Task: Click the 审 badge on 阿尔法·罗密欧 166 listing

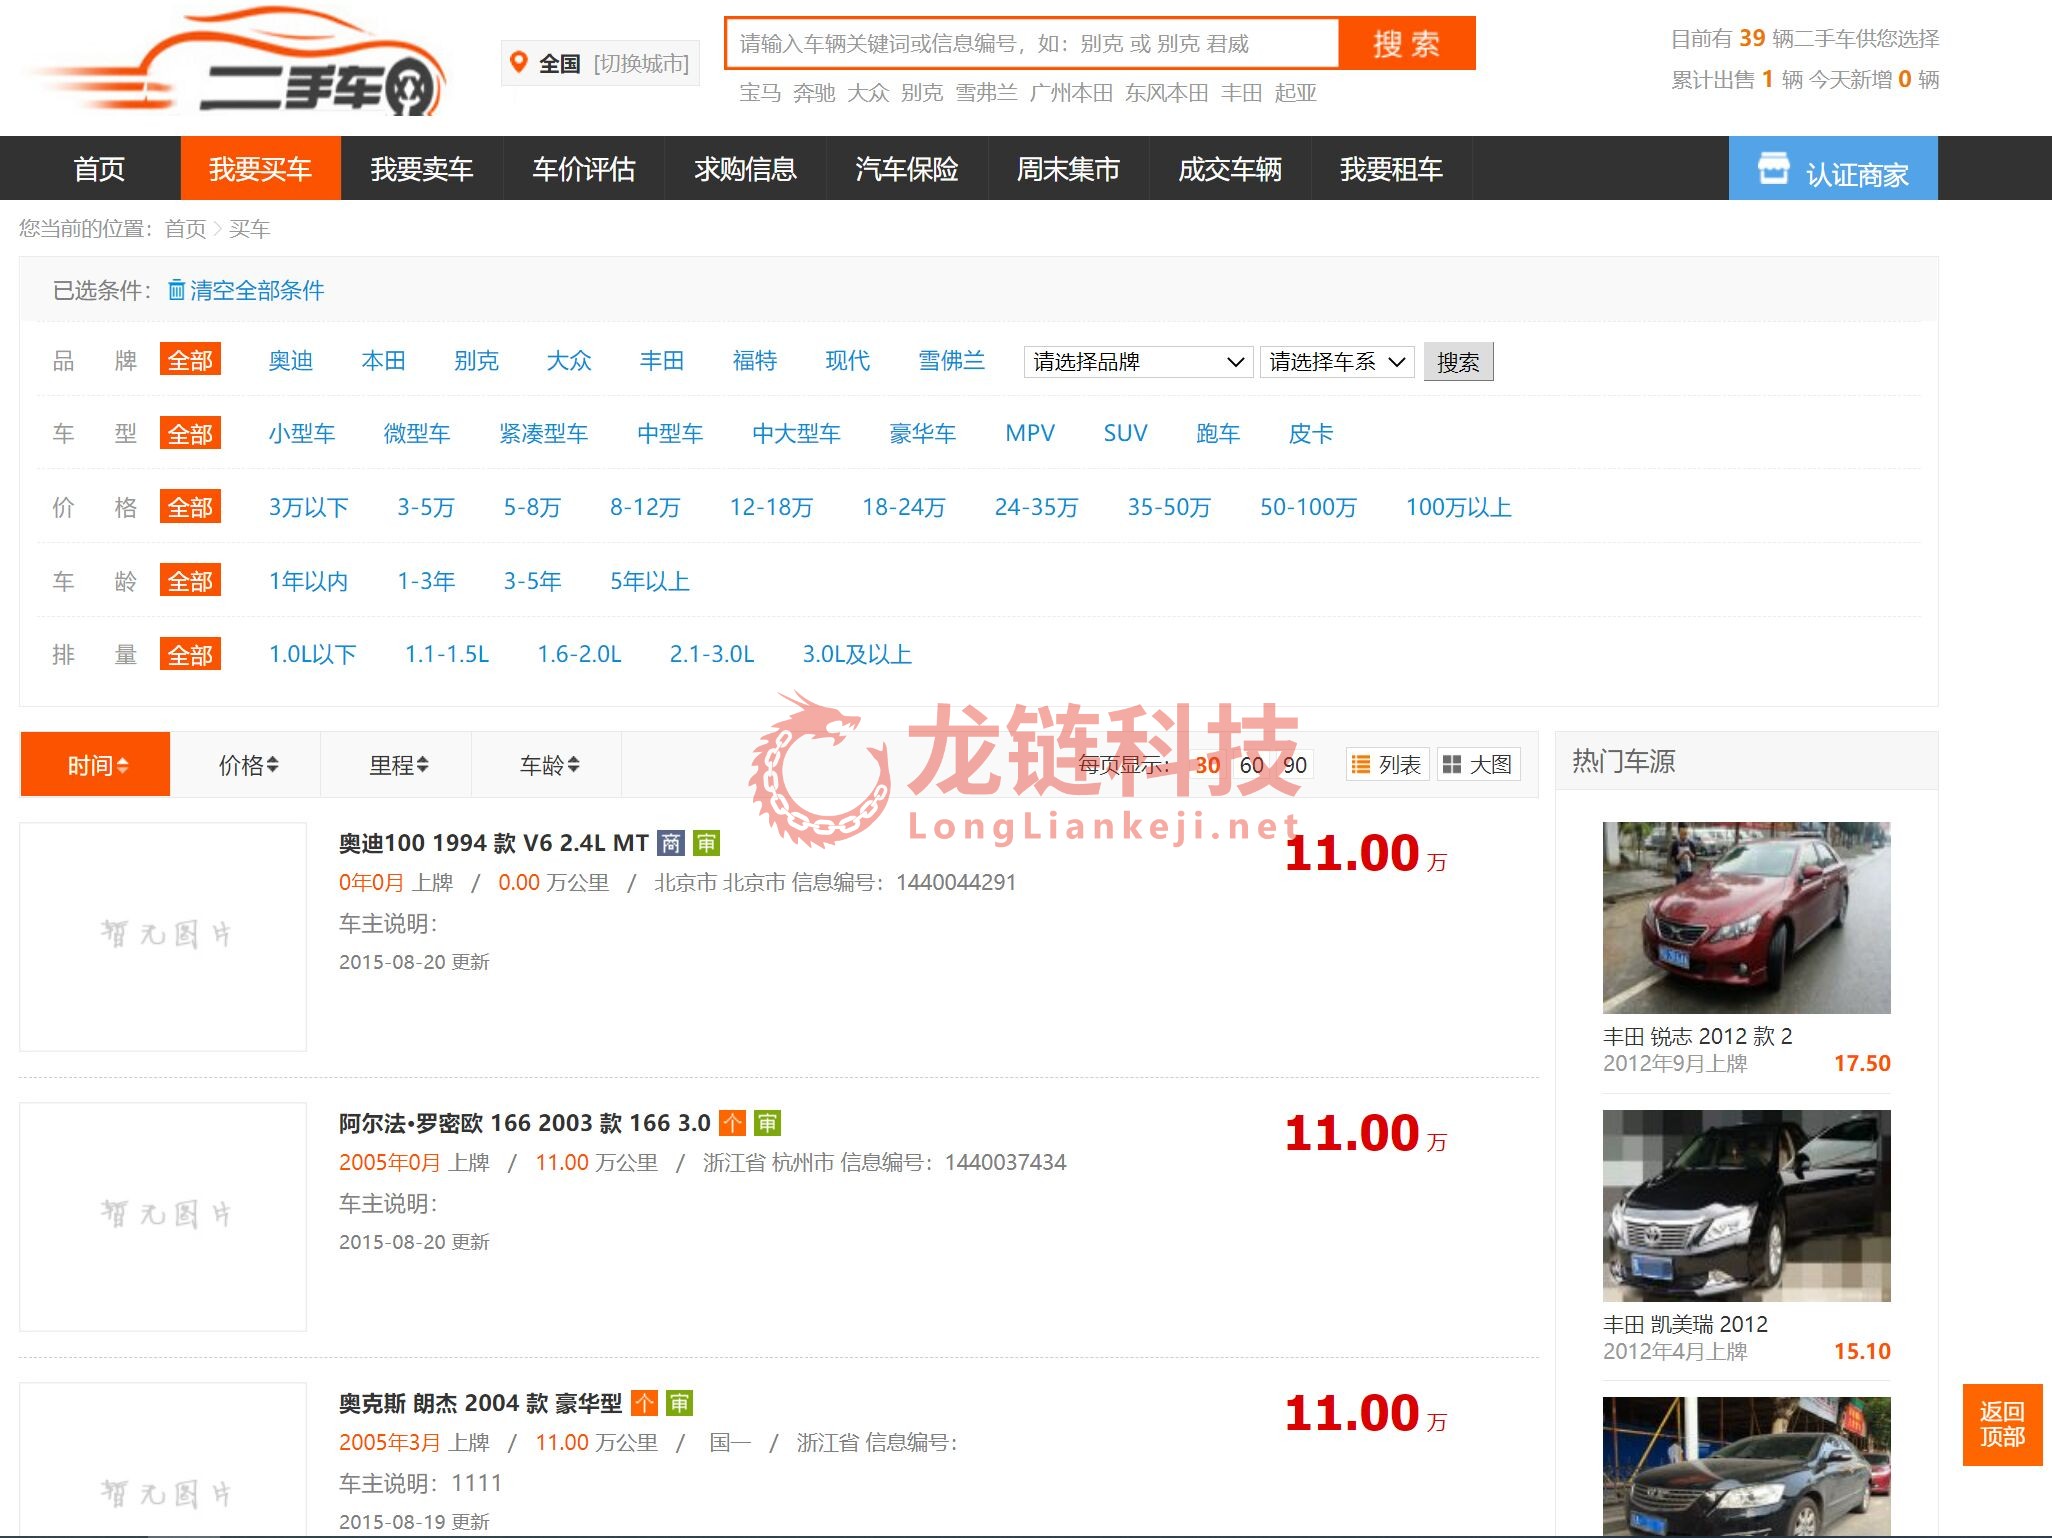Action: [x=767, y=1123]
